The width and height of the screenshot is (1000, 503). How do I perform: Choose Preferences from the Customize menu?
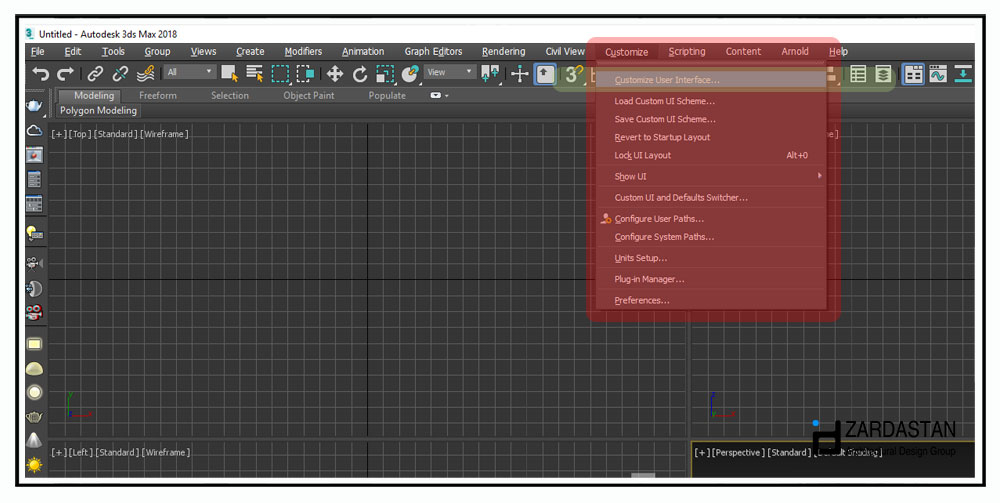coord(641,300)
